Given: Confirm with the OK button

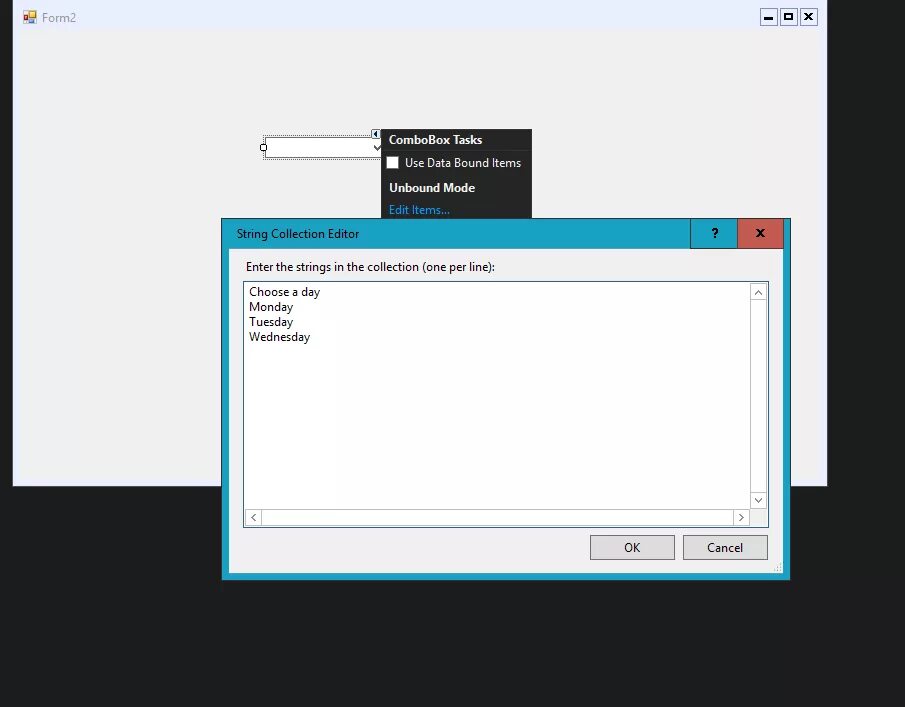Looking at the screenshot, I should [632, 548].
